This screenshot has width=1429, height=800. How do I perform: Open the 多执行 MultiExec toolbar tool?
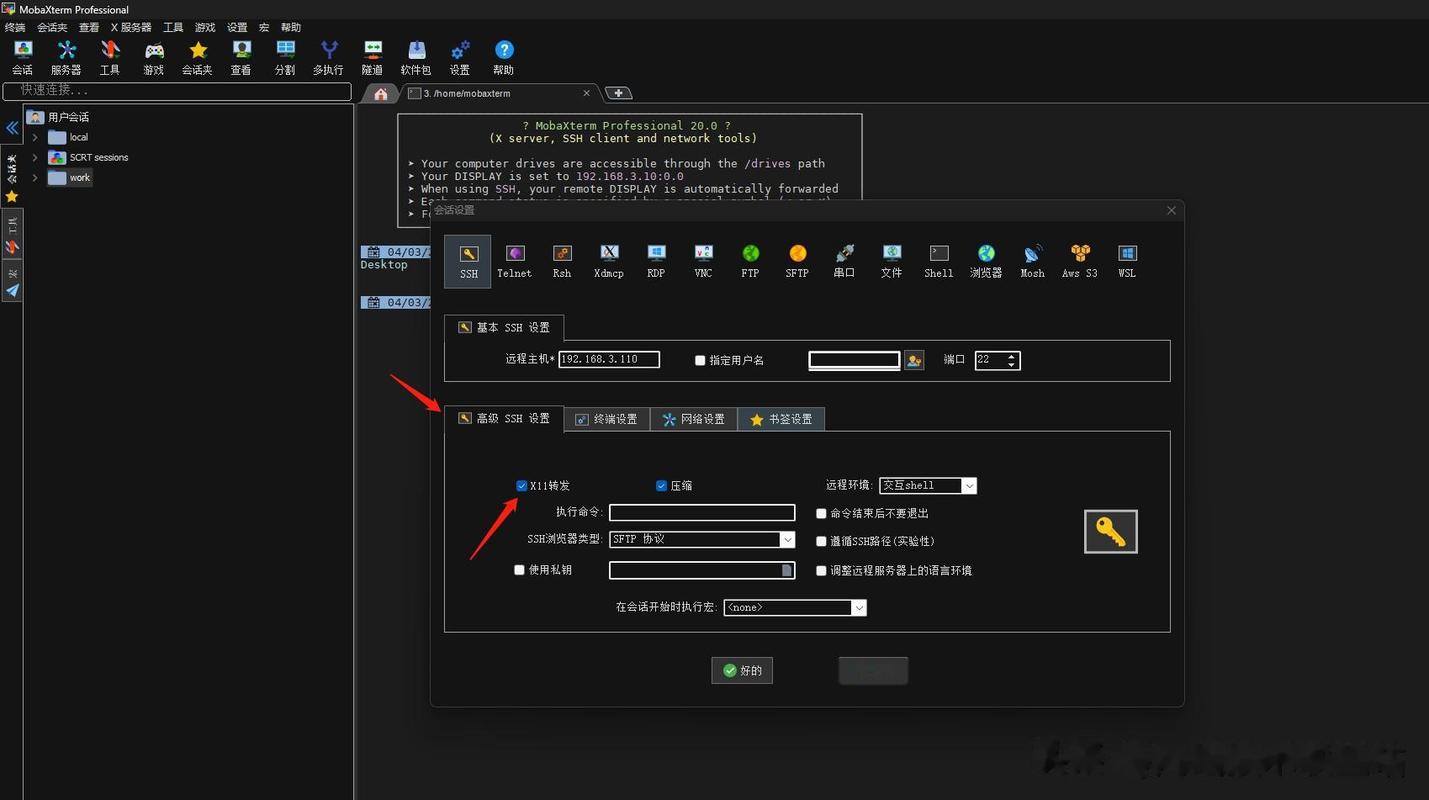click(x=328, y=58)
